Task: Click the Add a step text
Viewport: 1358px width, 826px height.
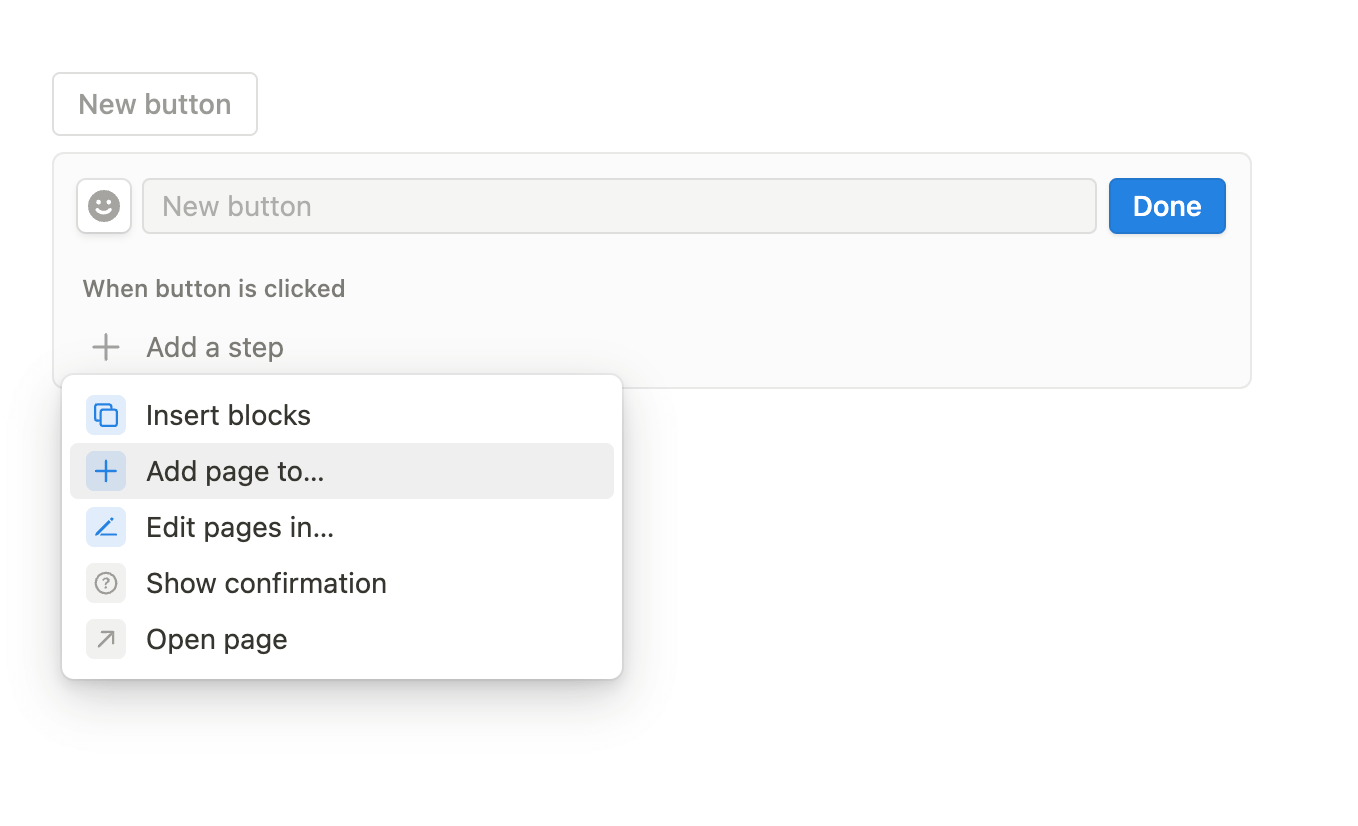Action: pyautogui.click(x=215, y=347)
